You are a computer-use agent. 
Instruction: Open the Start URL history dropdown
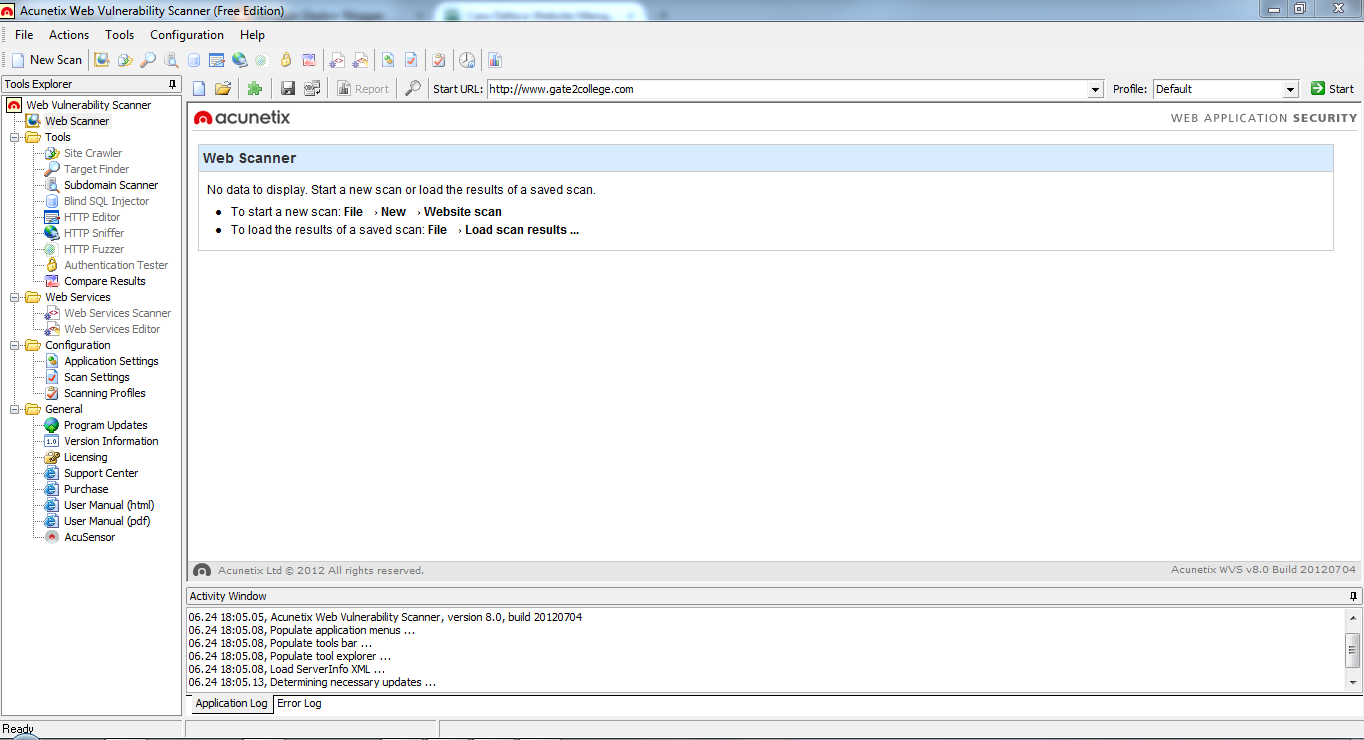coord(1094,89)
